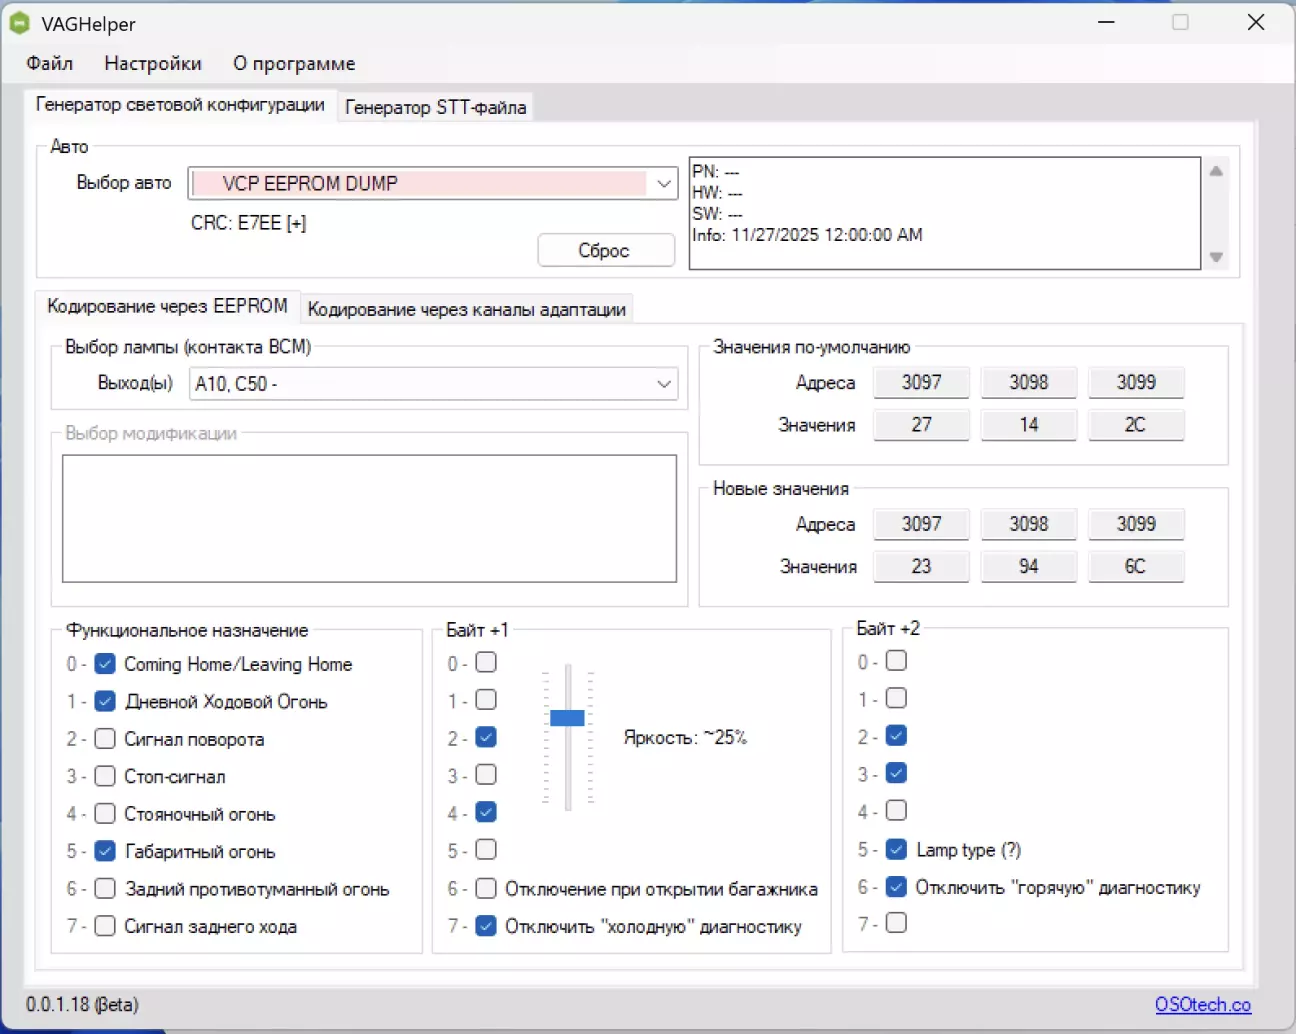Disable the Lamp type (?) checkbox

(896, 850)
